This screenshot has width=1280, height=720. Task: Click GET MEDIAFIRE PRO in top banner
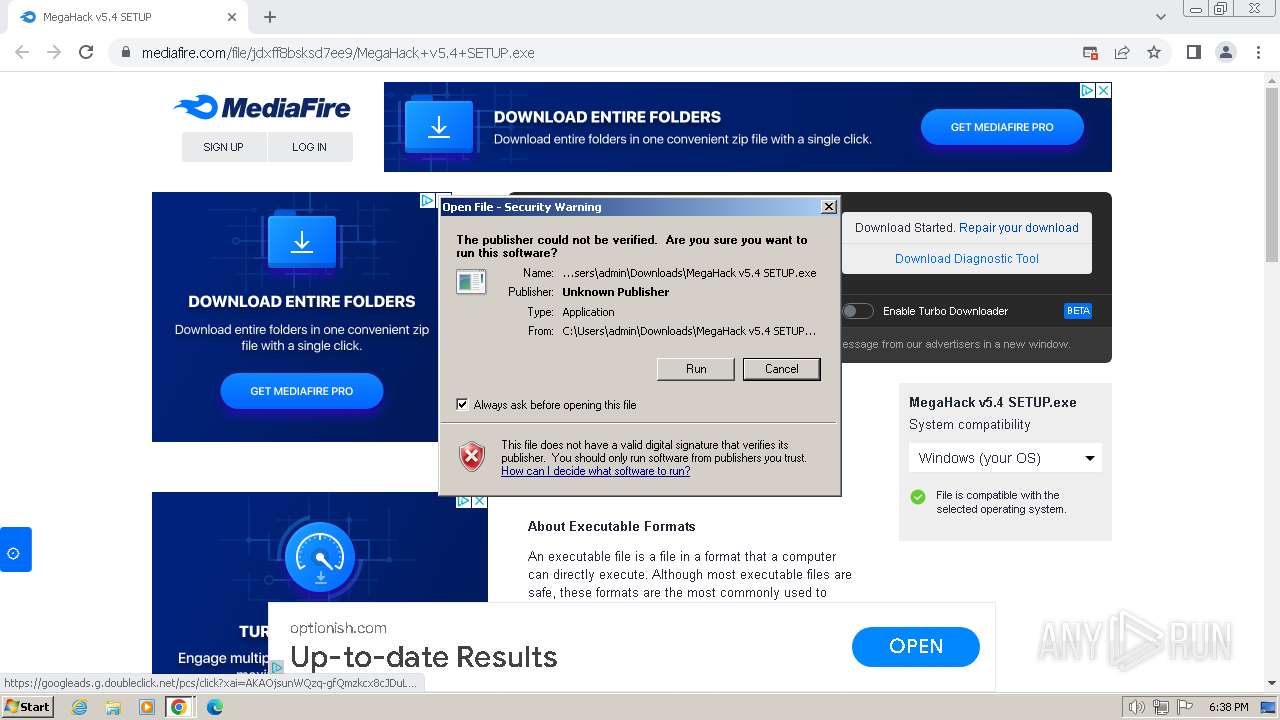(x=1002, y=127)
